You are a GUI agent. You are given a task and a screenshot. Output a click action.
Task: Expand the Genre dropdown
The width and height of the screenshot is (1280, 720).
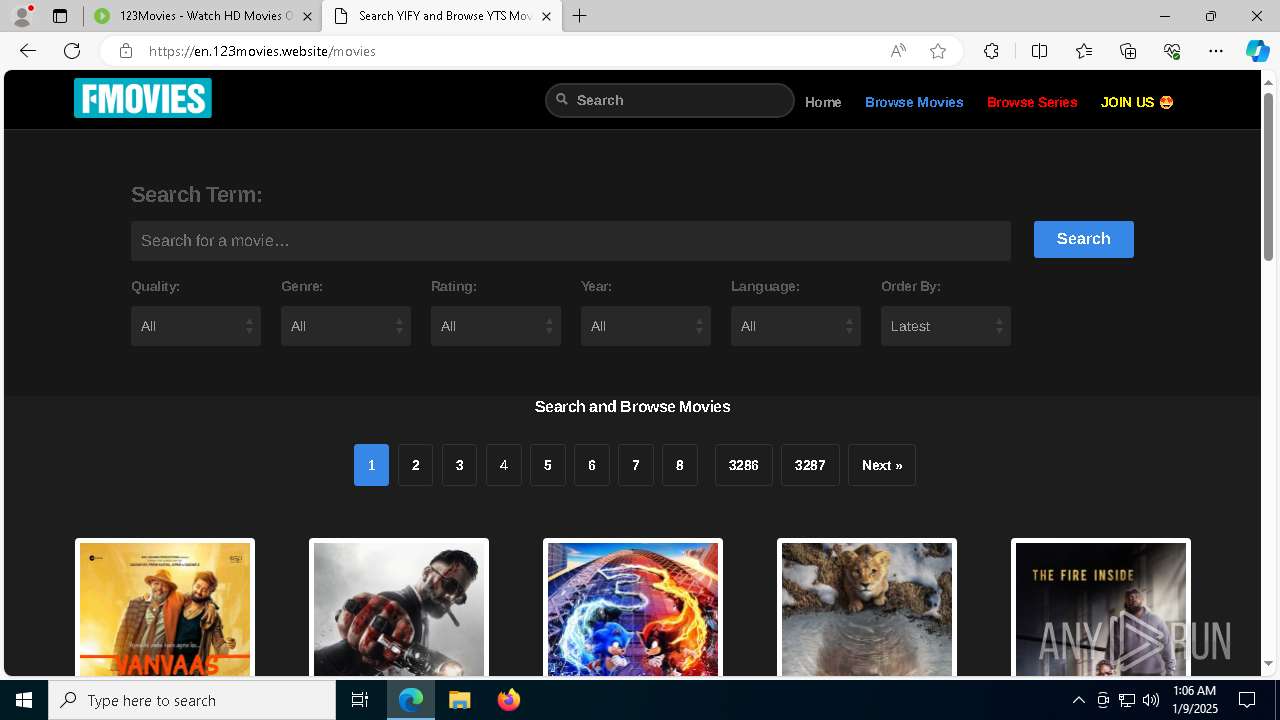click(346, 326)
